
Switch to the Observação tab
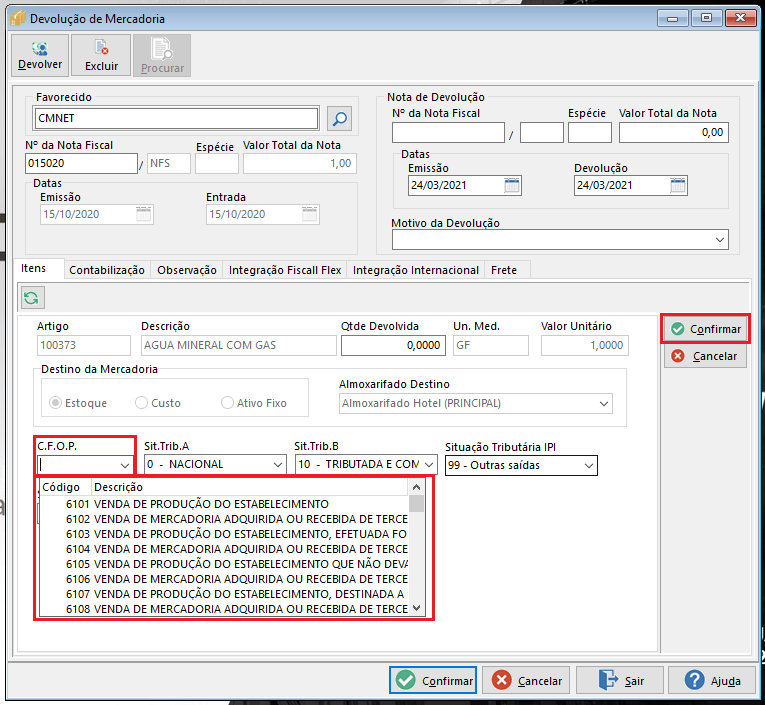tap(187, 270)
